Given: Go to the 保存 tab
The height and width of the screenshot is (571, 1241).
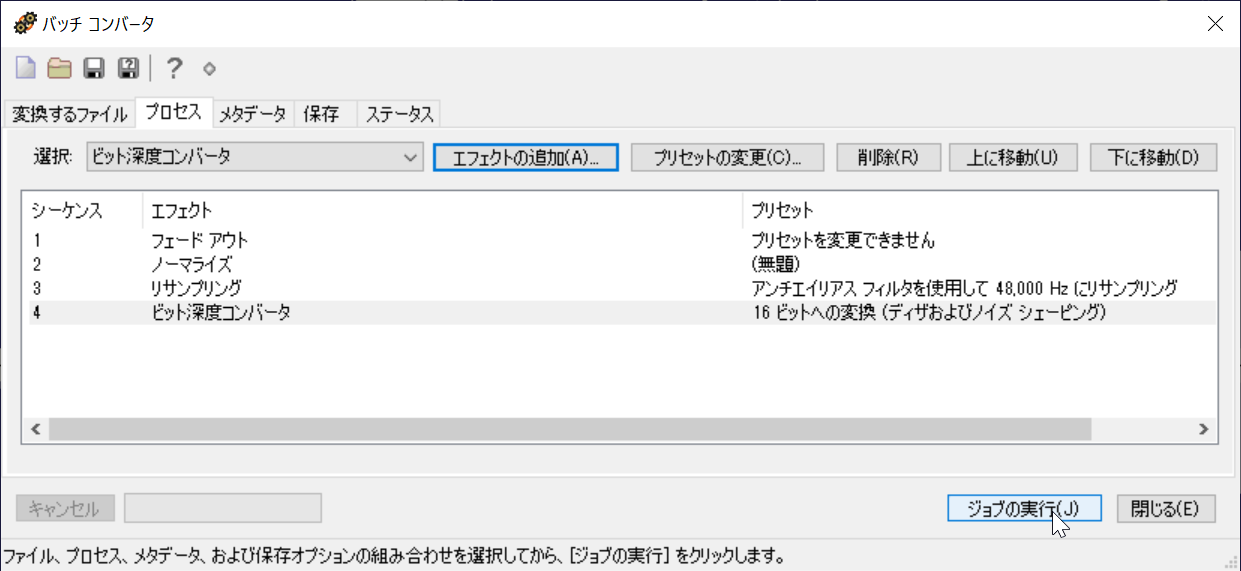Looking at the screenshot, I should pyautogui.click(x=321, y=114).
